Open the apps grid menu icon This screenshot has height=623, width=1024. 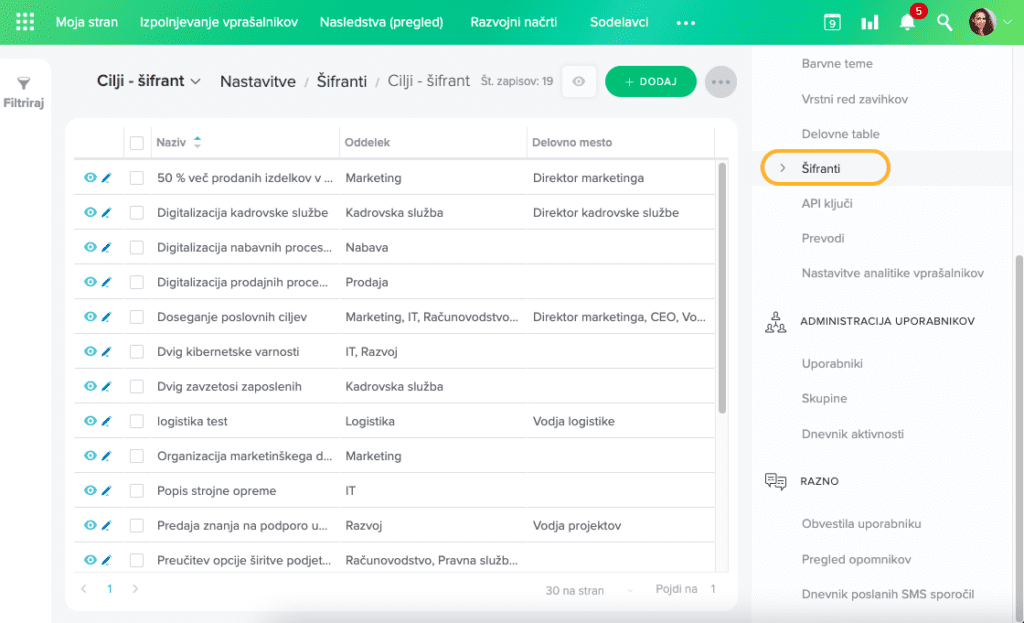click(25, 22)
